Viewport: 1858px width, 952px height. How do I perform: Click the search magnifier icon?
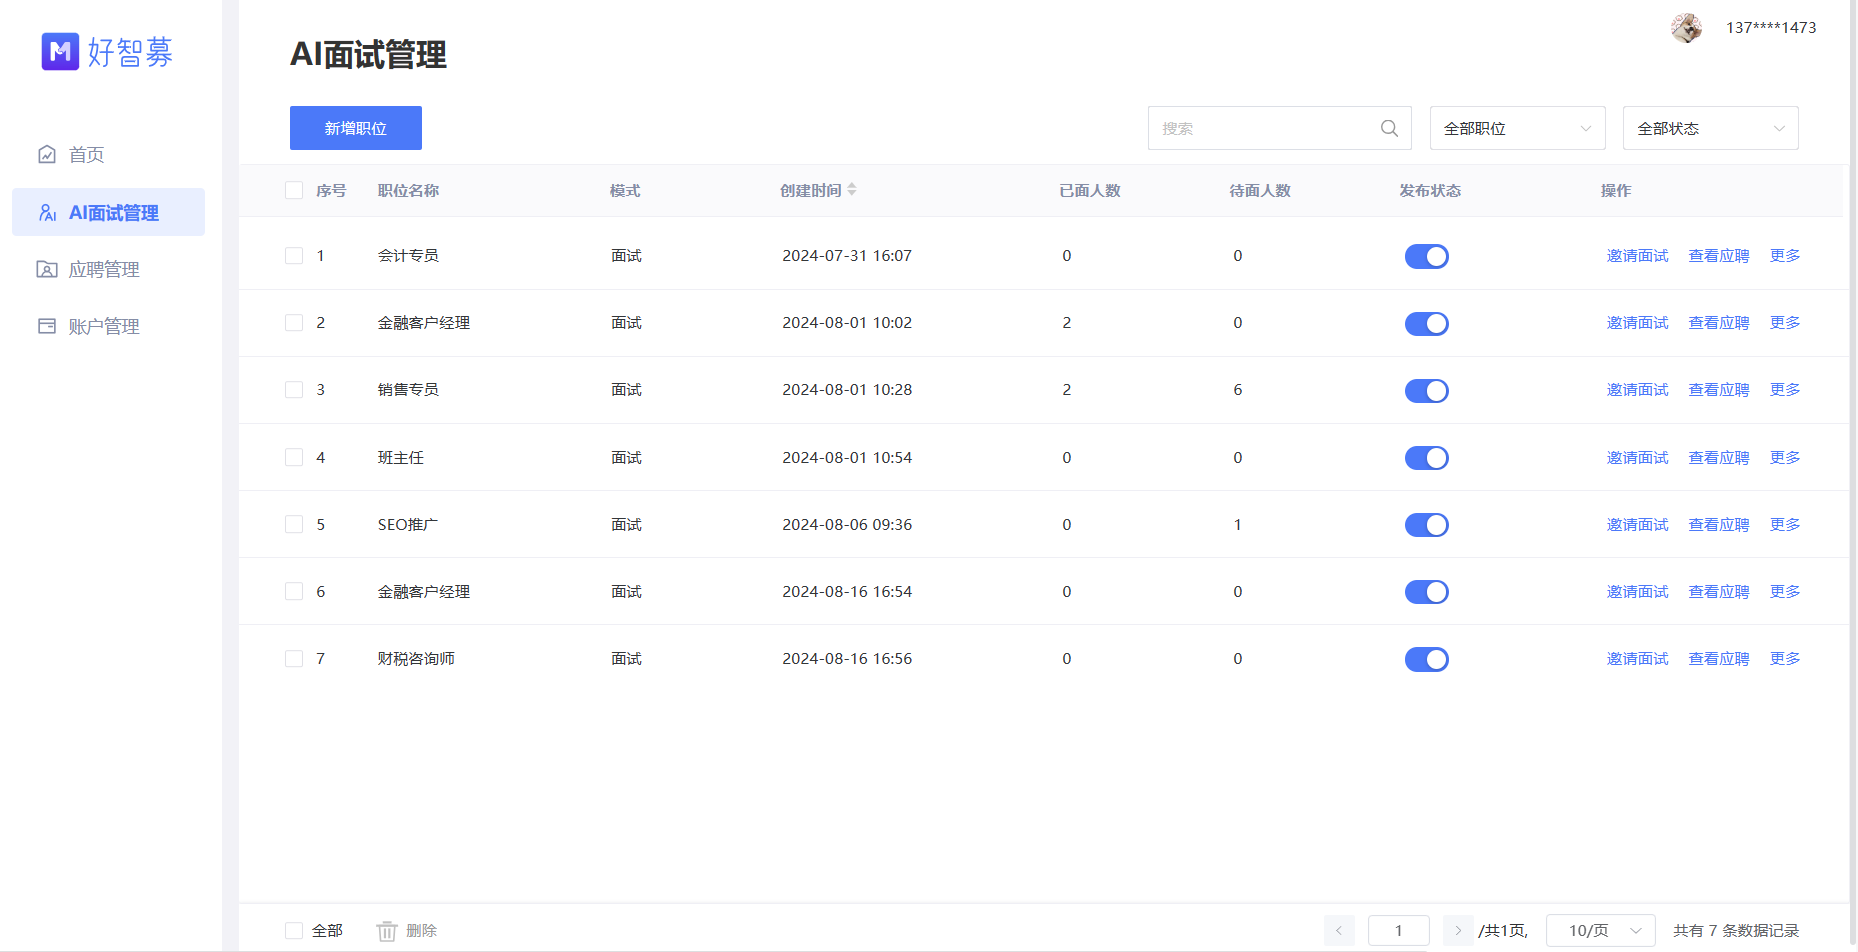click(x=1389, y=128)
